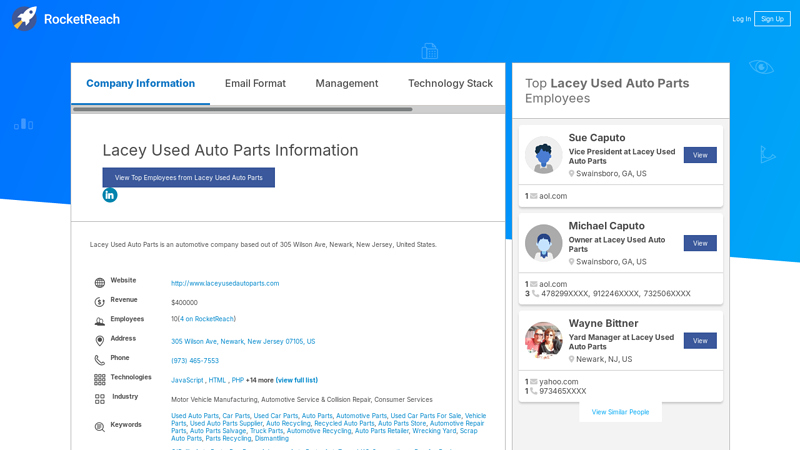The height and width of the screenshot is (450, 800).
Task: Click the envelope icon in Sue Caputo's card
Action: tap(534, 196)
